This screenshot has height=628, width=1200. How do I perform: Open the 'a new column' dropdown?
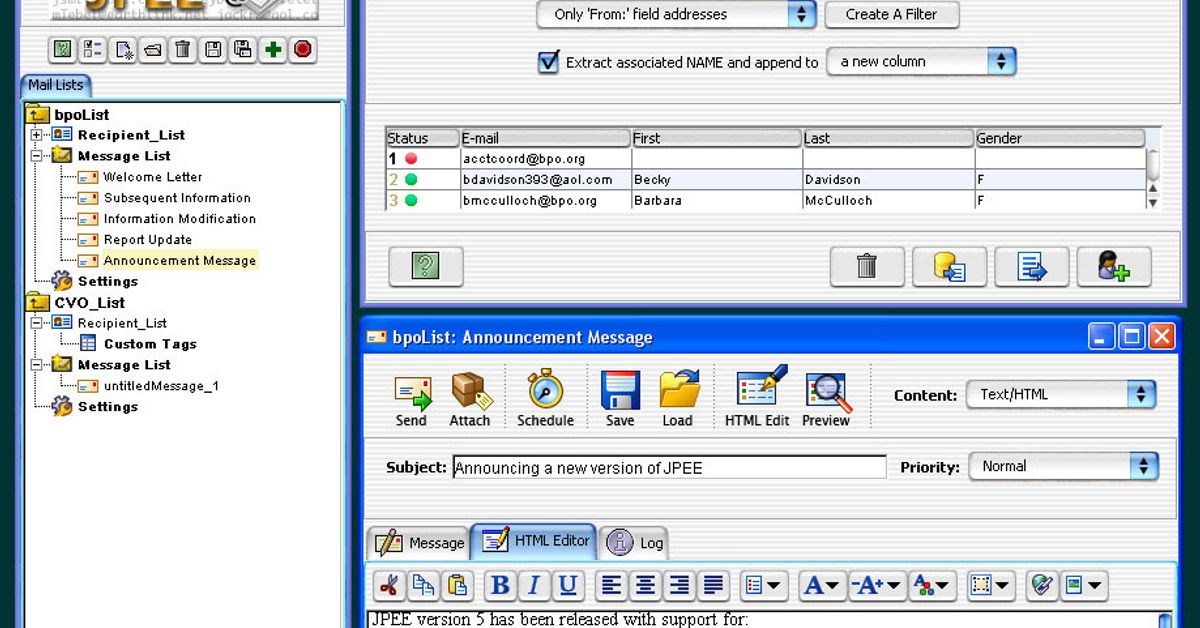(921, 61)
